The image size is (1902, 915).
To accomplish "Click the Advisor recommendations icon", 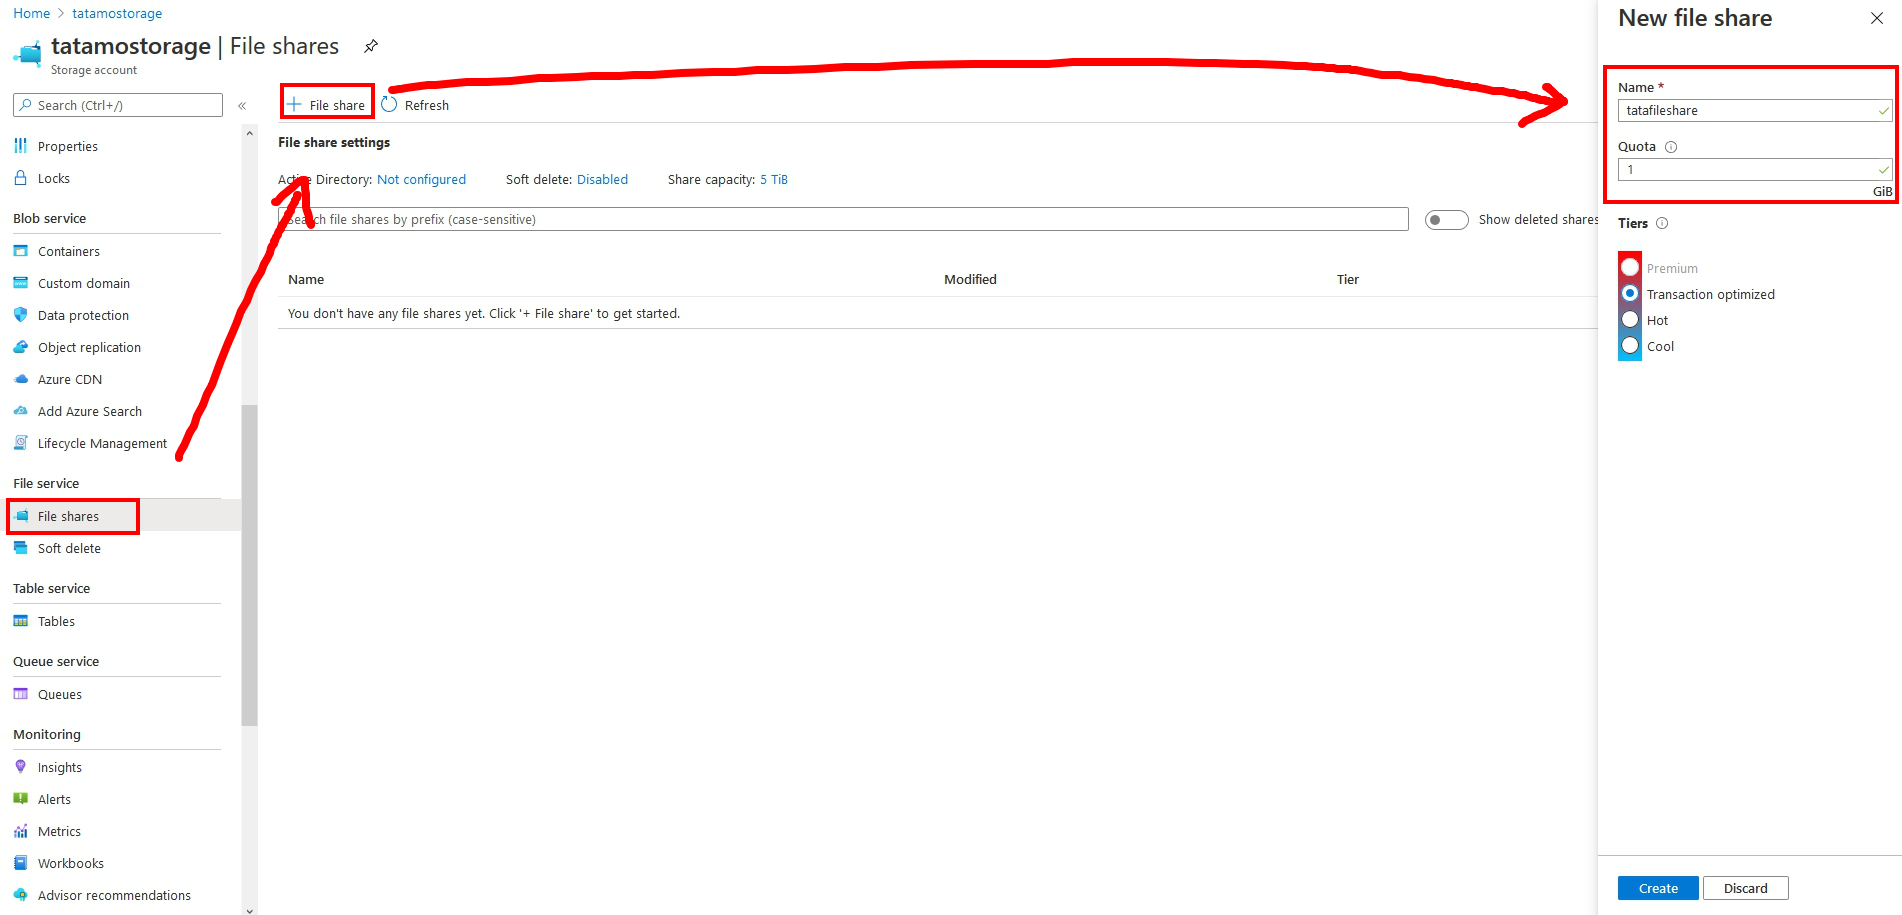I will coord(20,895).
